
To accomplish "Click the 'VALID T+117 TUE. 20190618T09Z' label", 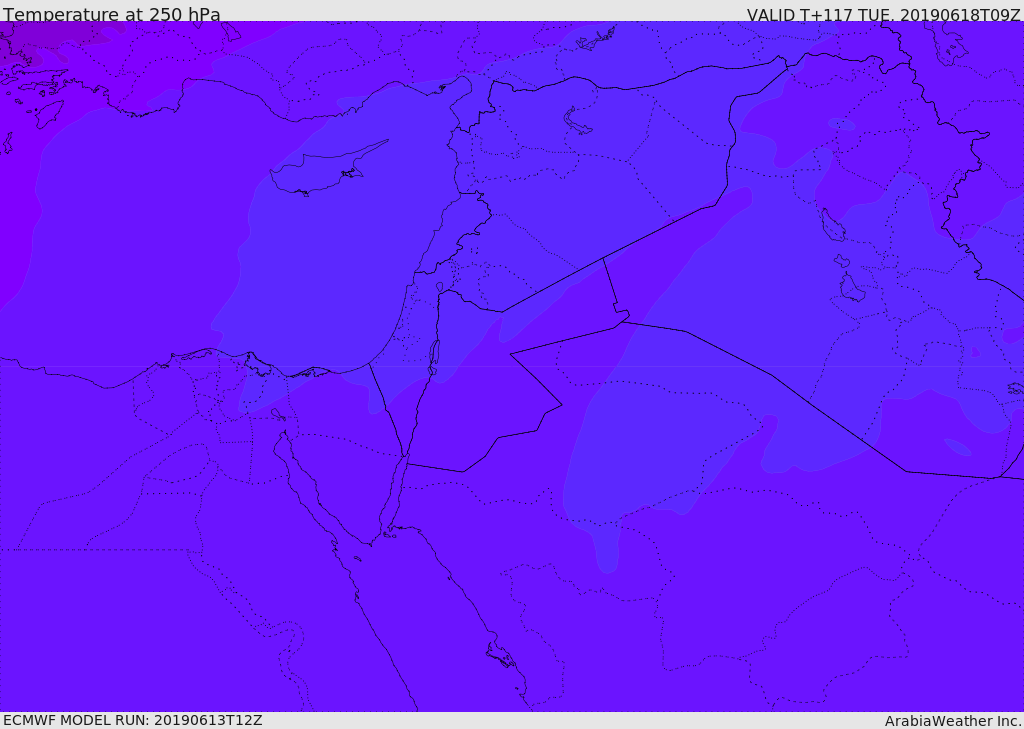I will 884,15.
